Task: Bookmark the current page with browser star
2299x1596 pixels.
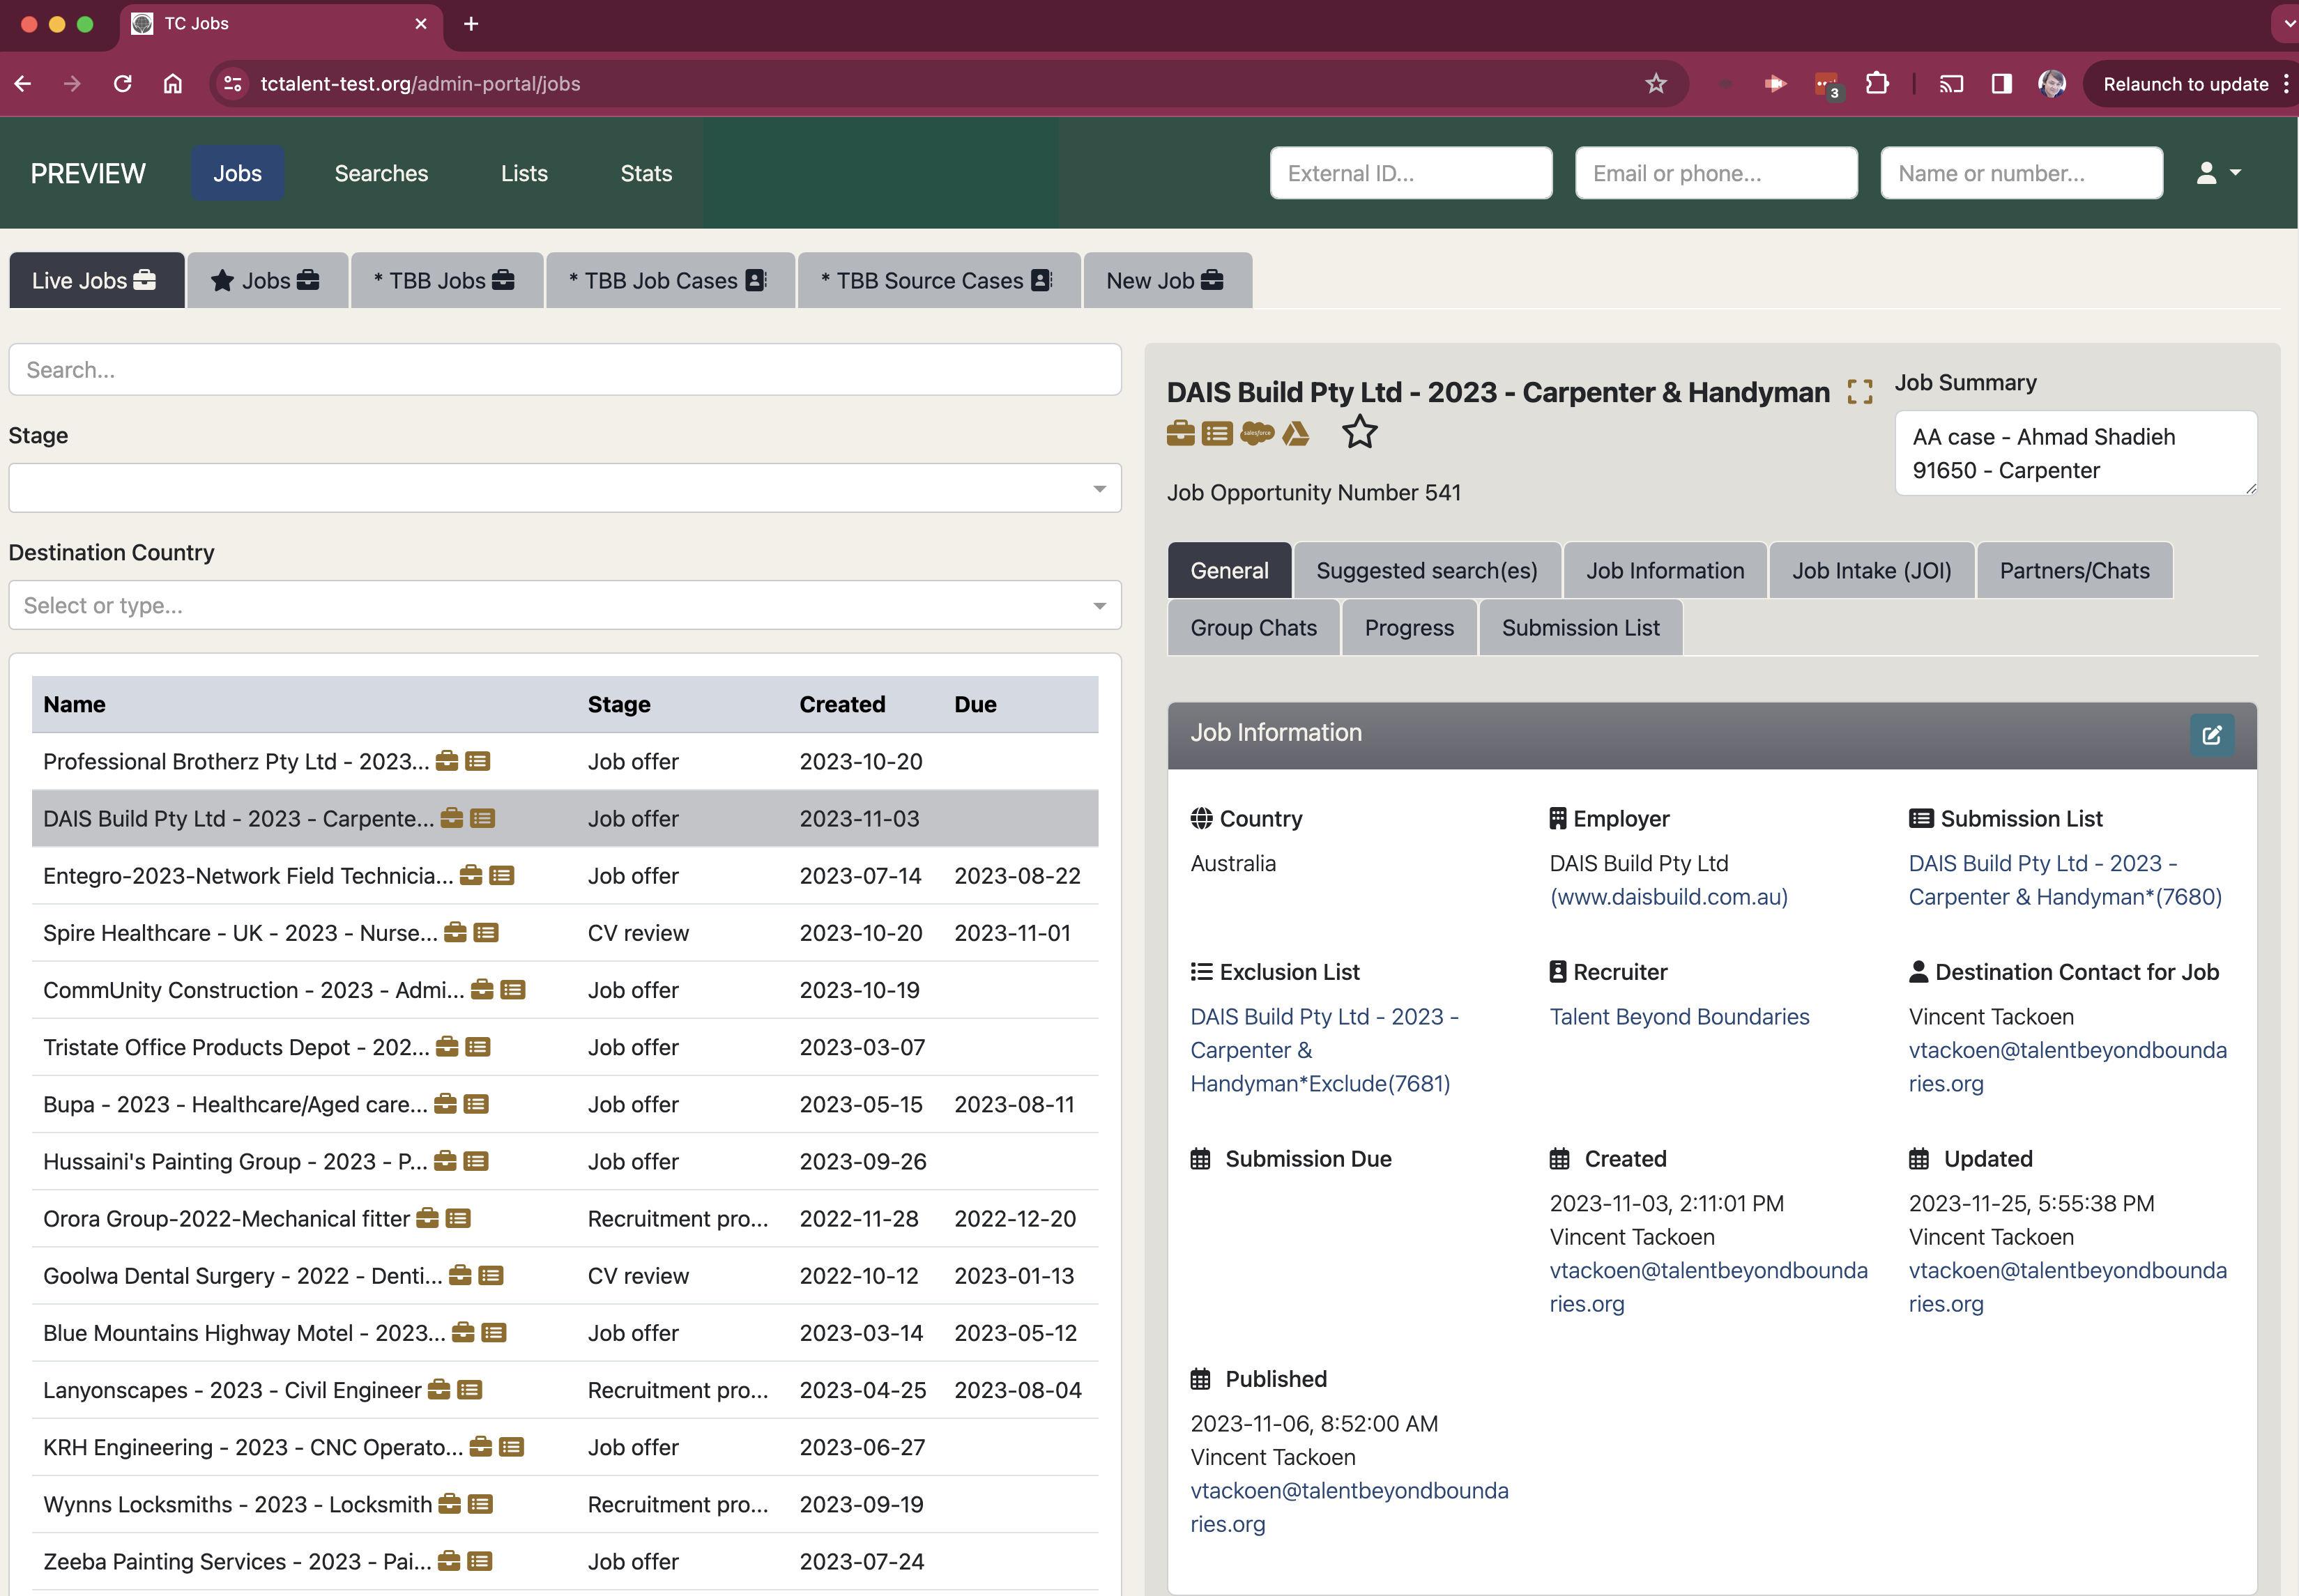Action: pyautogui.click(x=1656, y=84)
